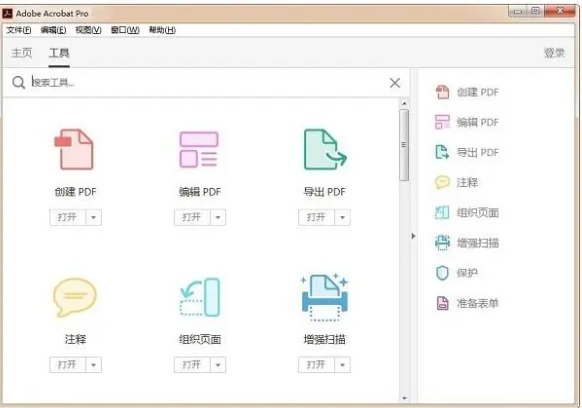Image resolution: width=582 pixels, height=408 pixels.
Task: Open the 文件(F) menu
Action: tap(19, 30)
